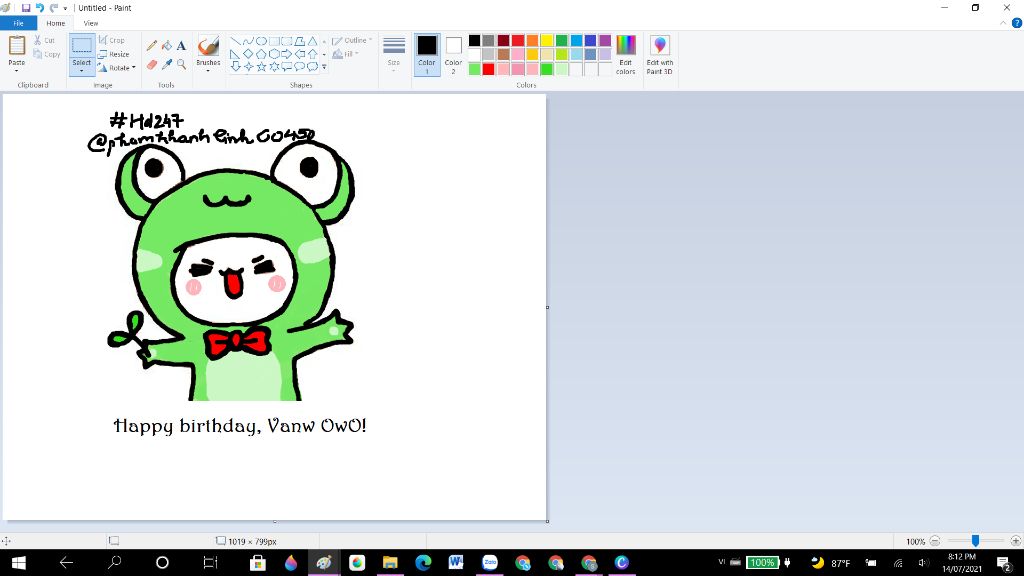
Task: Select the Pencil tool
Action: click(x=152, y=45)
